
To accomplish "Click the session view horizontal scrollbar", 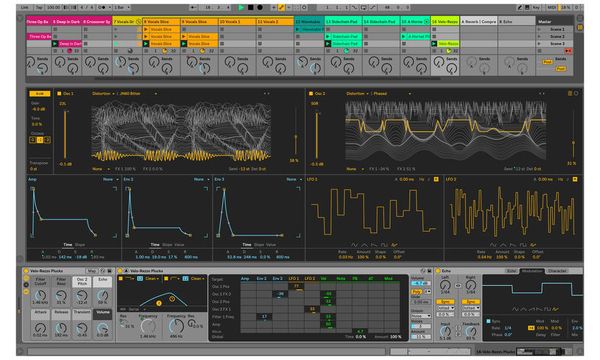I will (268, 79).
